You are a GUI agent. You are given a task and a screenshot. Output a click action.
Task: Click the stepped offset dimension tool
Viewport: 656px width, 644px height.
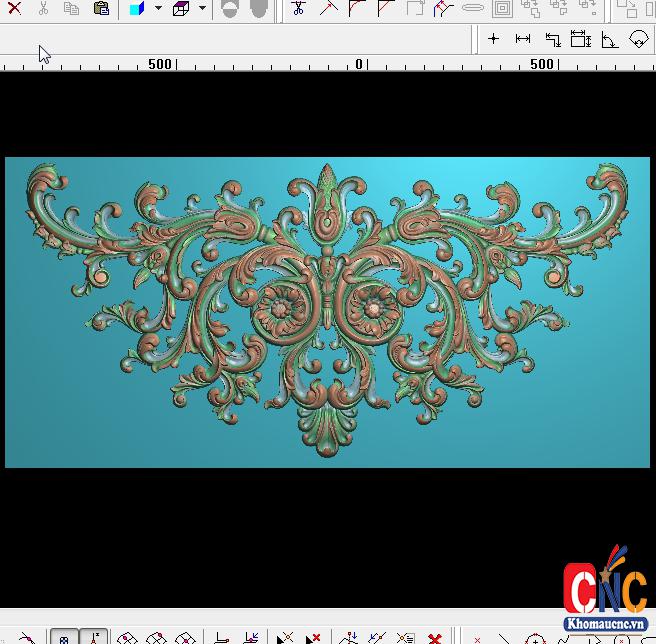tap(552, 39)
